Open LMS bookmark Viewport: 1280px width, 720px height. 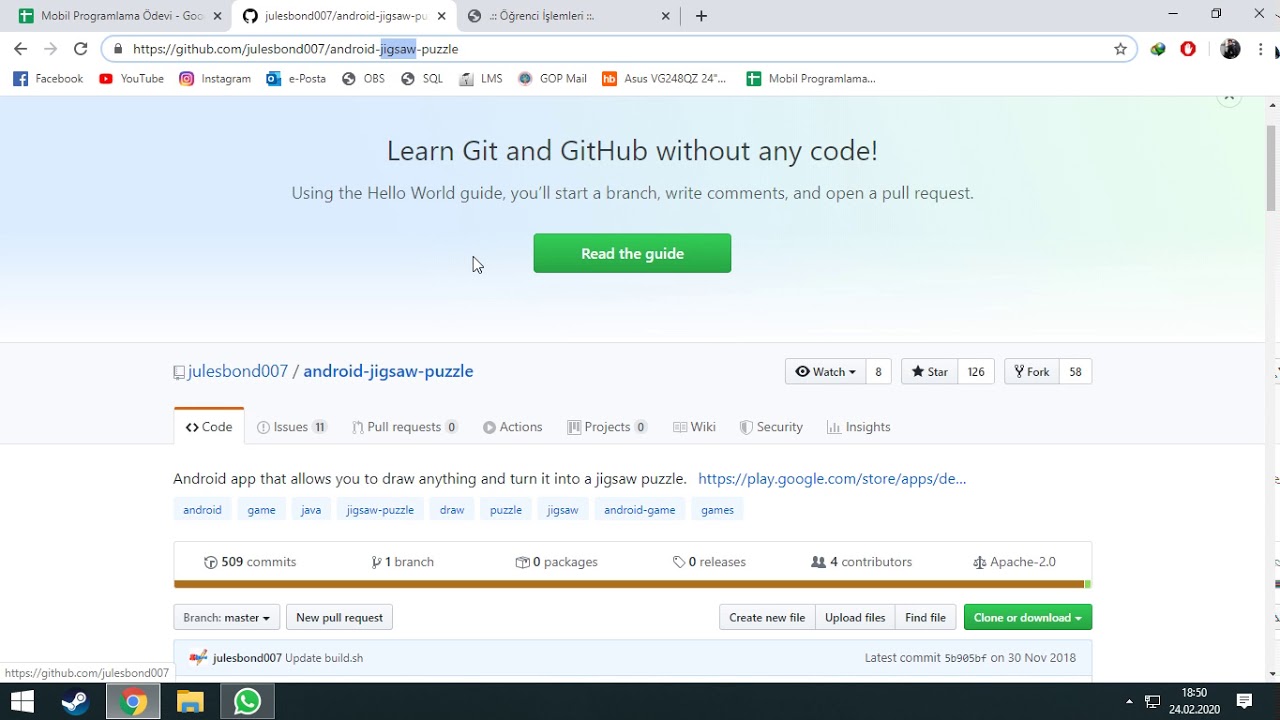481,78
